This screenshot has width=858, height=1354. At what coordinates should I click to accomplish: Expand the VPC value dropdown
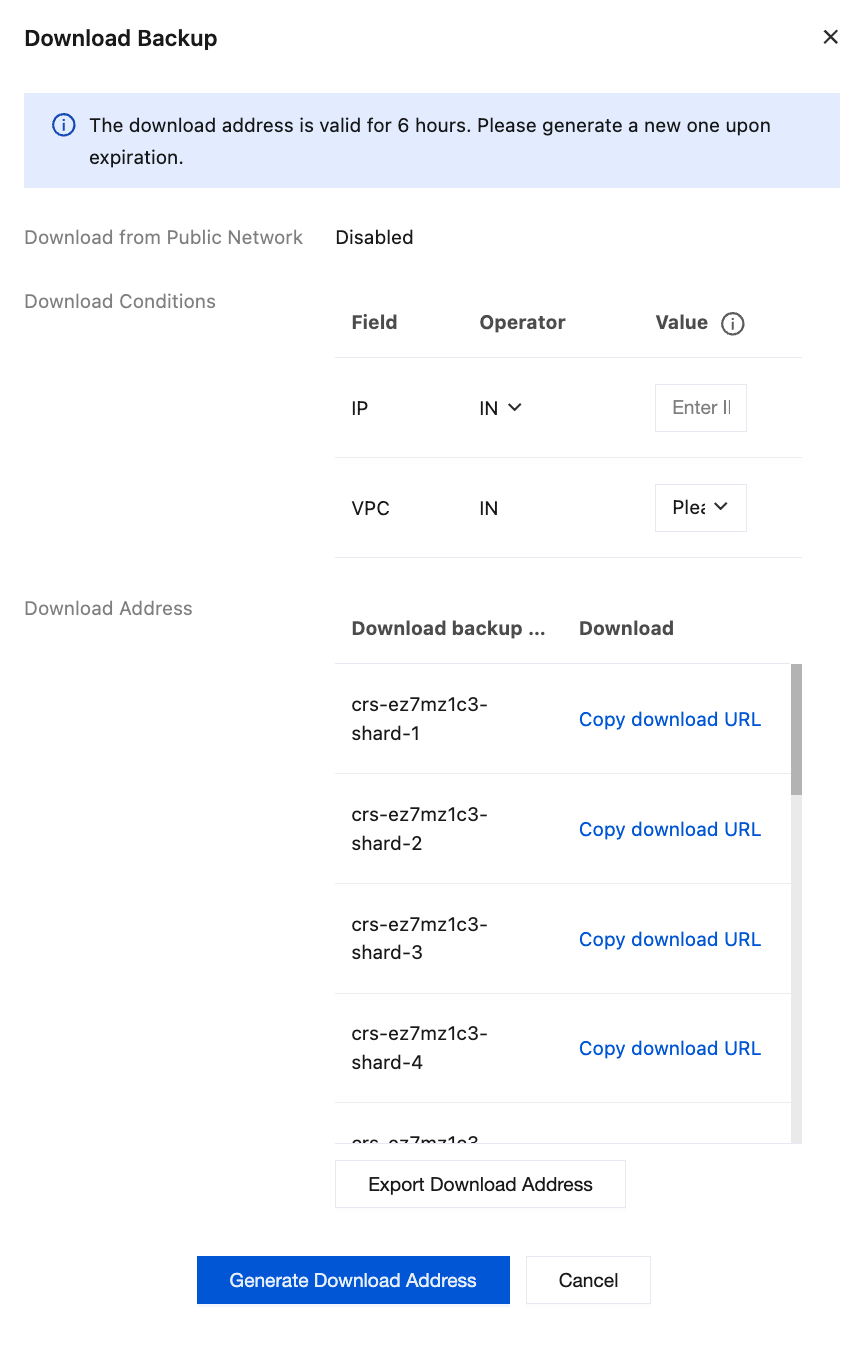(x=700, y=508)
